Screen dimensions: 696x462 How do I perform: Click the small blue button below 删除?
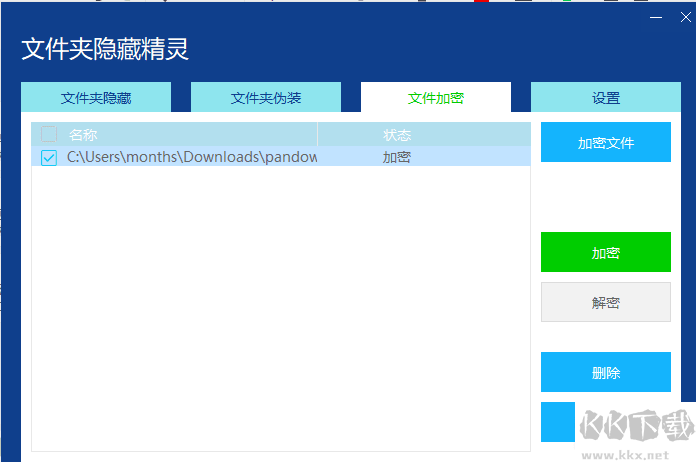pyautogui.click(x=558, y=421)
